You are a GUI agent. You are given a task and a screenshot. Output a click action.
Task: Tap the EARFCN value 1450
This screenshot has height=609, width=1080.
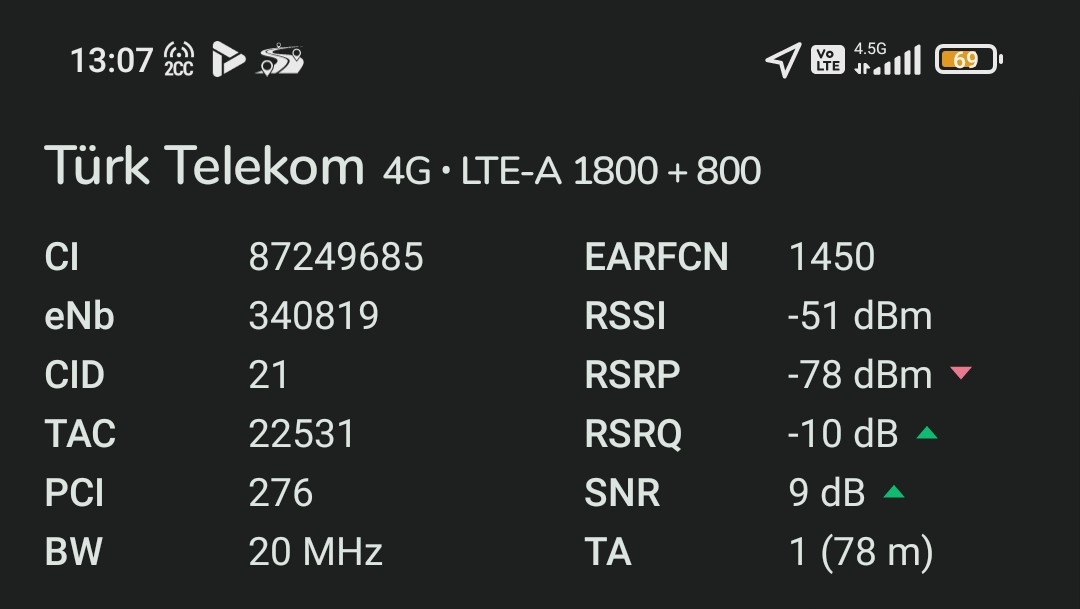[x=831, y=257]
